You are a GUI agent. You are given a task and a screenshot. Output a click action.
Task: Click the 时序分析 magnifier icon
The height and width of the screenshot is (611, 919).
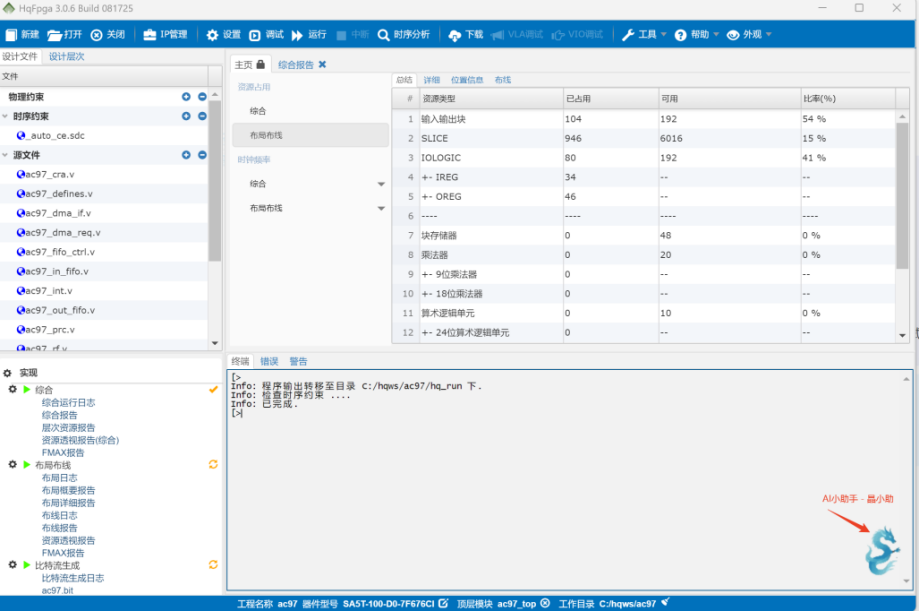384,35
